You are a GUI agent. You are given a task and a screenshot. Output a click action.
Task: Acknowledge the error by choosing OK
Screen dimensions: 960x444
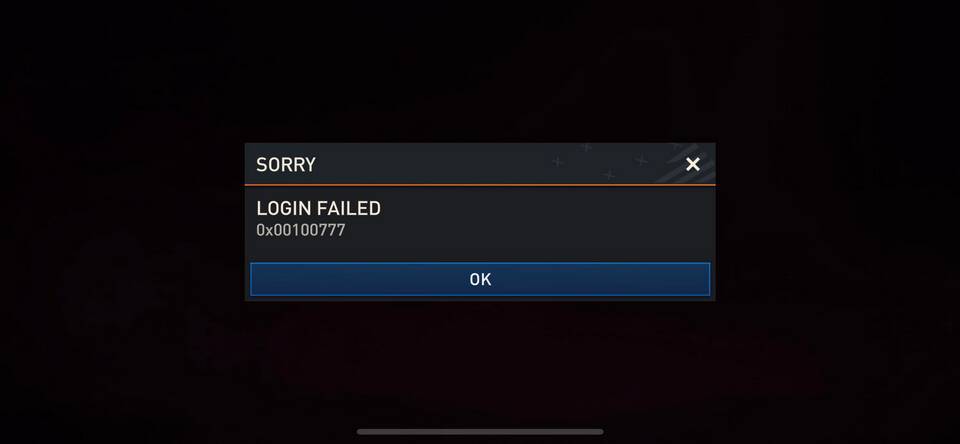pyautogui.click(x=480, y=279)
